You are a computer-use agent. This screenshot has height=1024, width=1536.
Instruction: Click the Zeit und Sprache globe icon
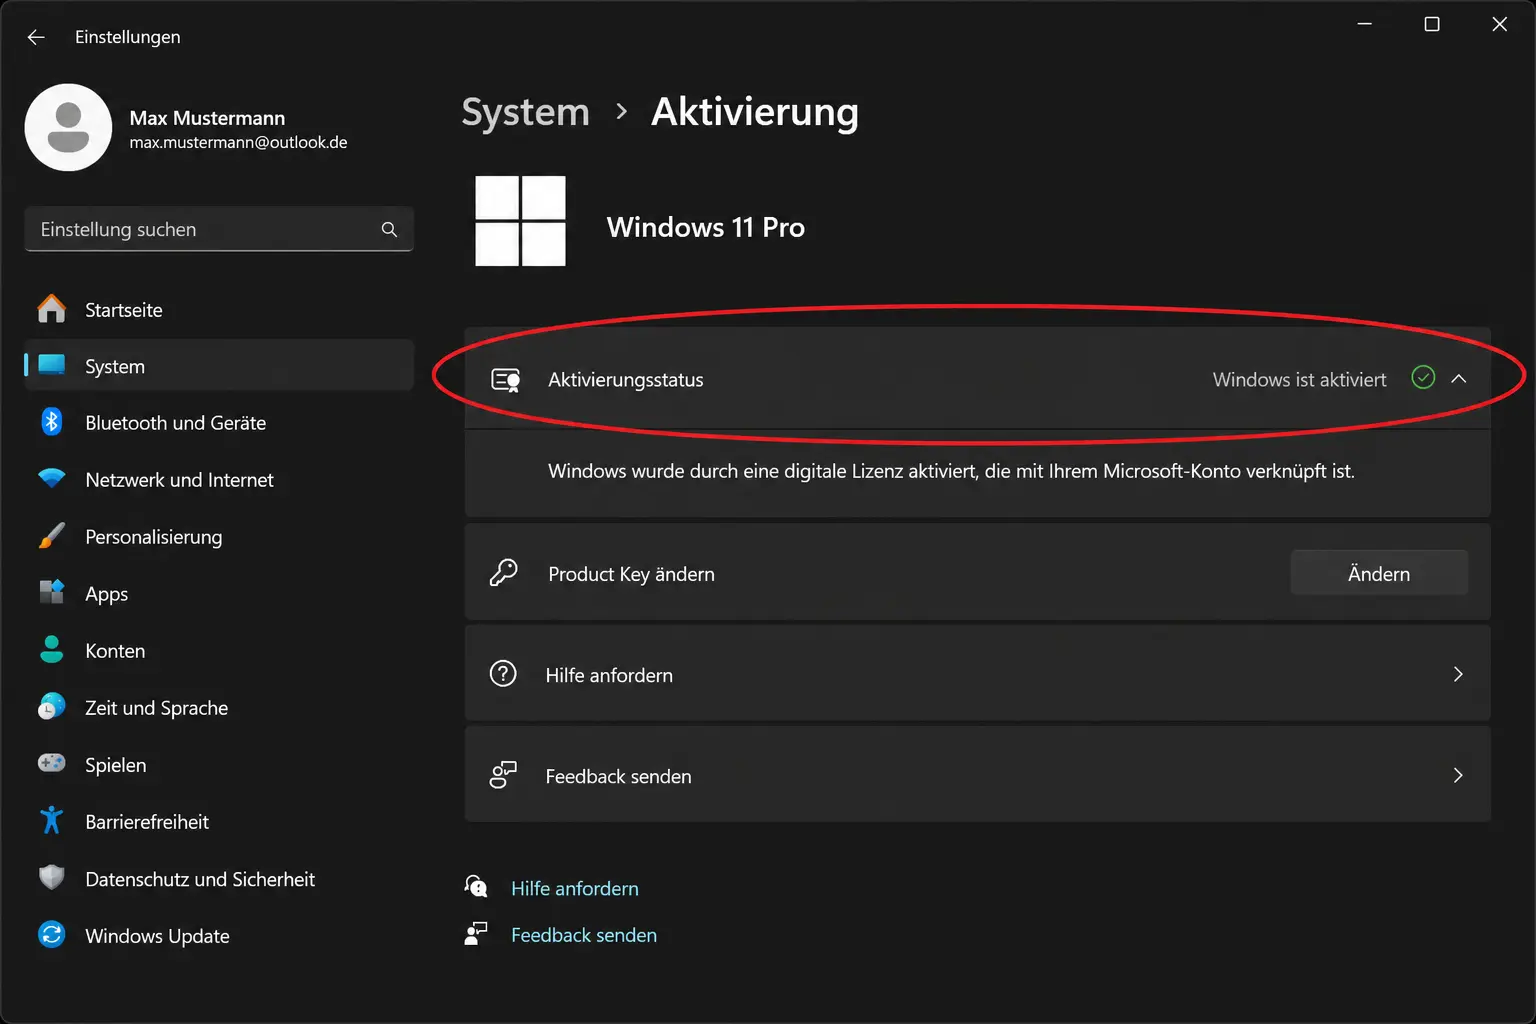pos(52,707)
